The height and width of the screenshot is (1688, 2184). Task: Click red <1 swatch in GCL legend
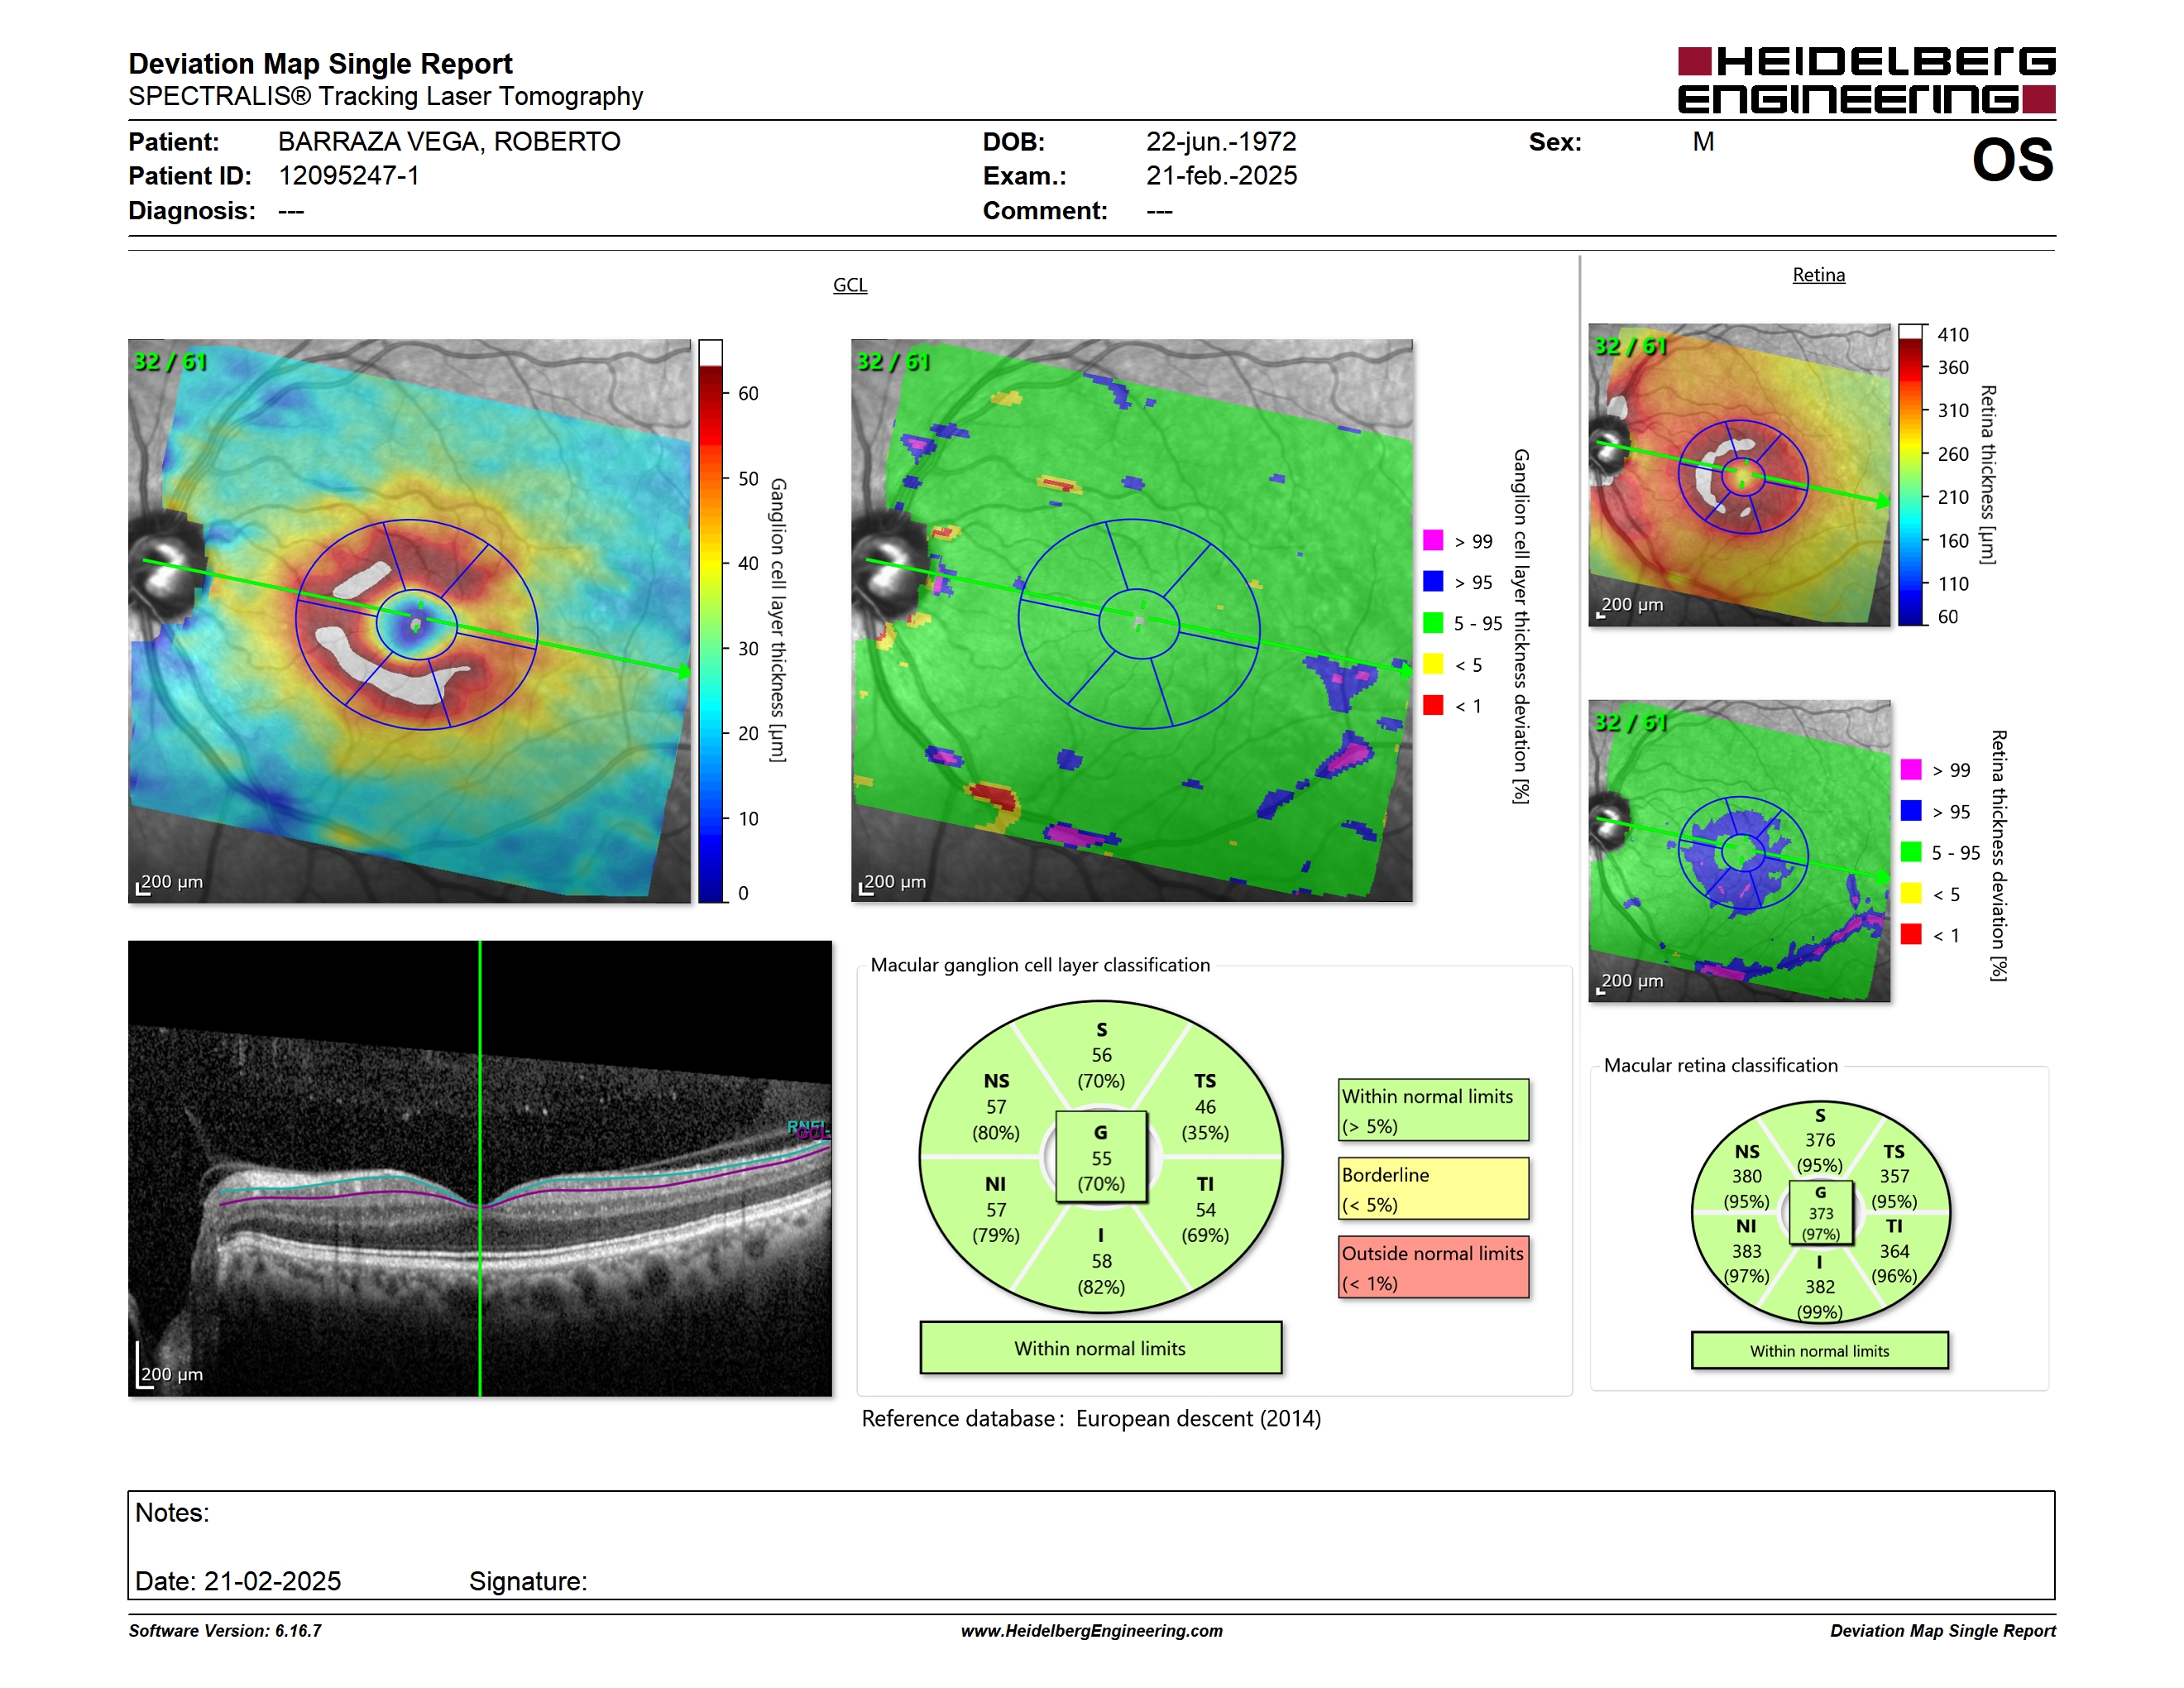(1433, 705)
